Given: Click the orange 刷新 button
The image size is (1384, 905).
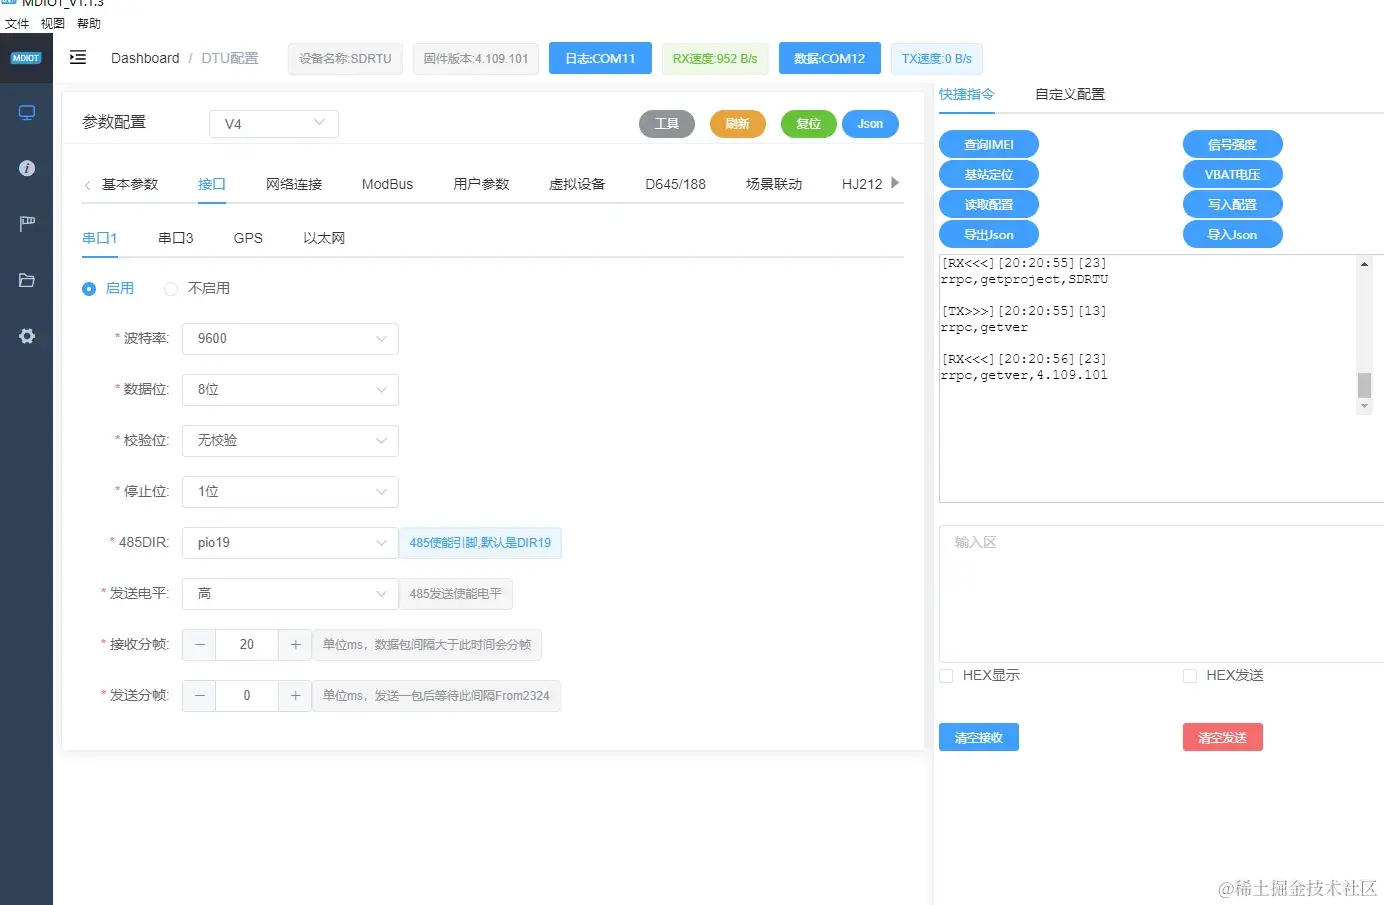Looking at the screenshot, I should pos(738,124).
